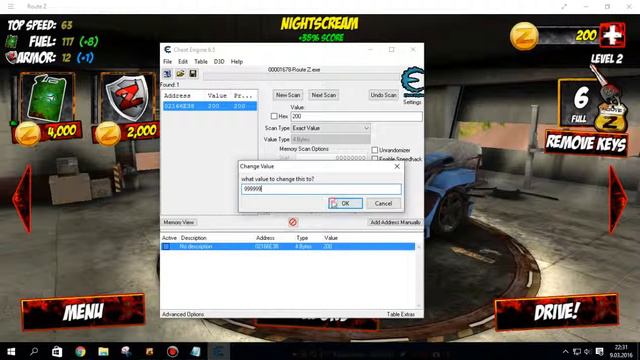Open the notifications tray icon
Viewport: 640px width, 360px height.
click(599, 351)
